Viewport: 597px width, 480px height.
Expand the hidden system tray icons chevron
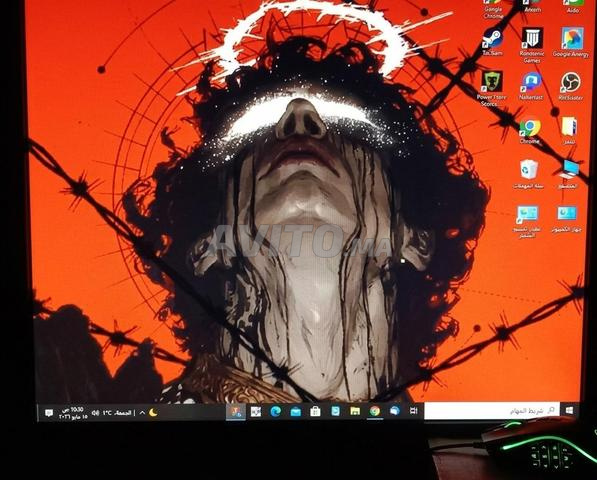(142, 413)
